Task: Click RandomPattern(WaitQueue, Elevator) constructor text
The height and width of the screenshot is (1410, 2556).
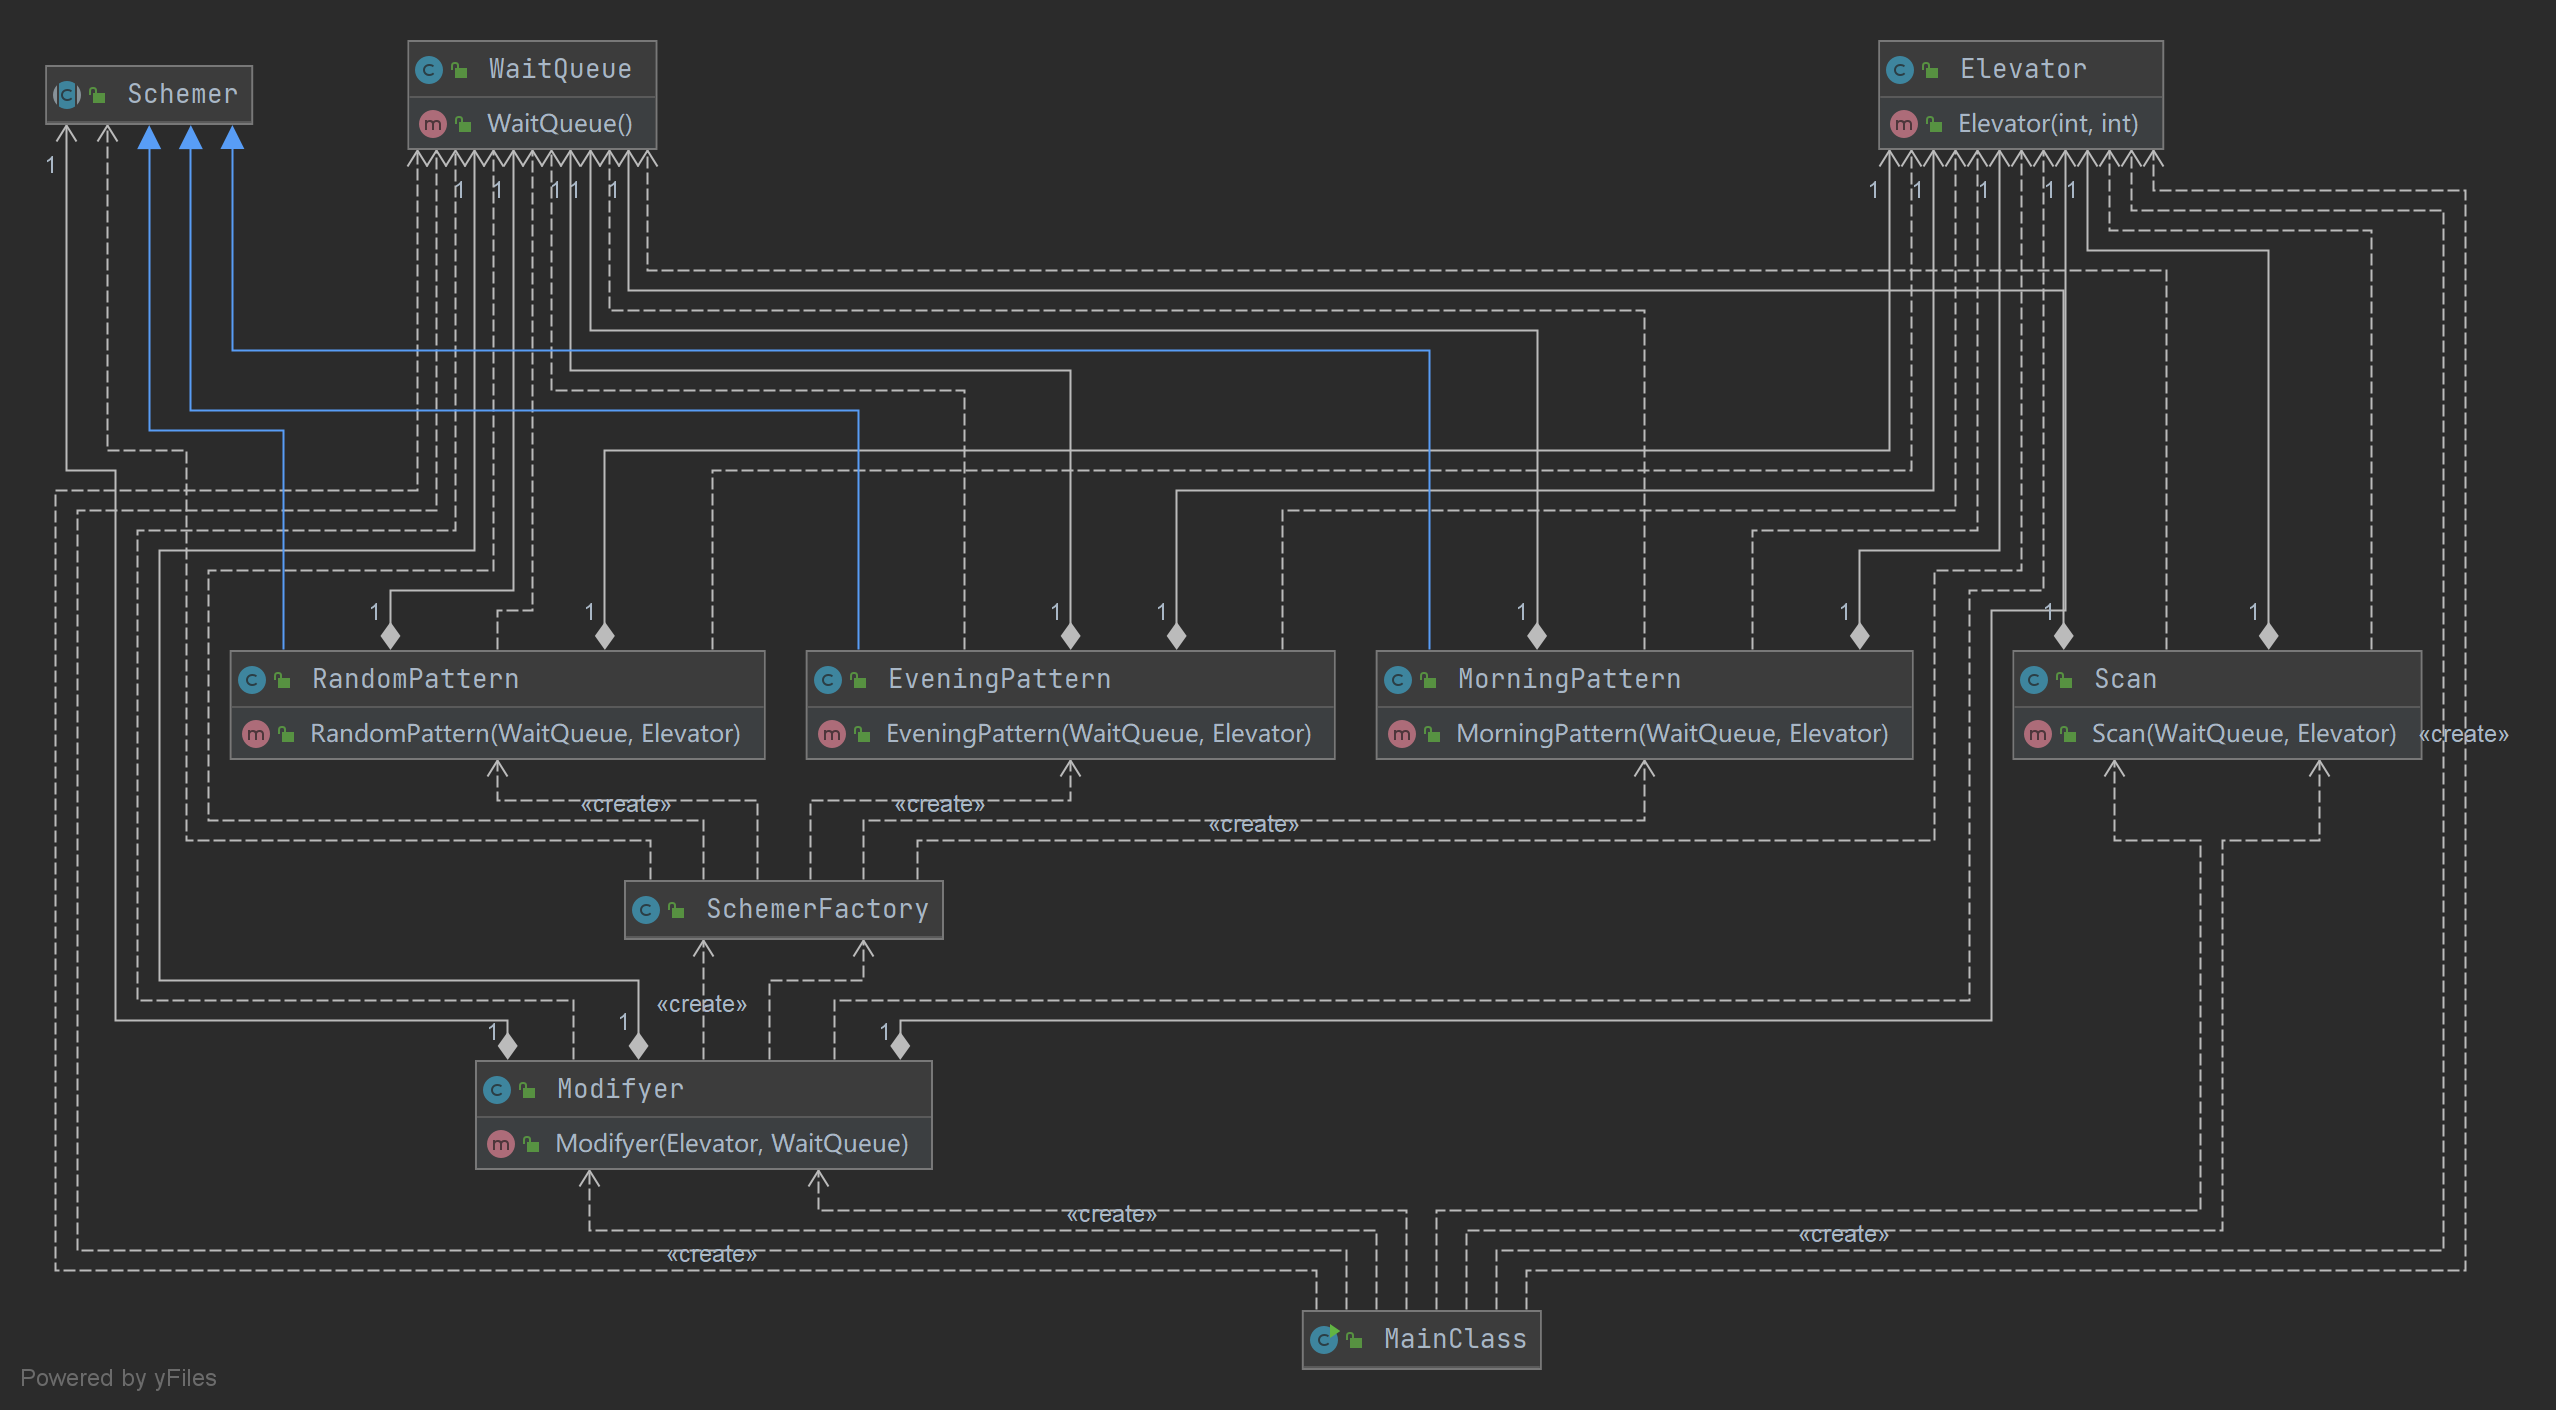Action: click(x=525, y=733)
